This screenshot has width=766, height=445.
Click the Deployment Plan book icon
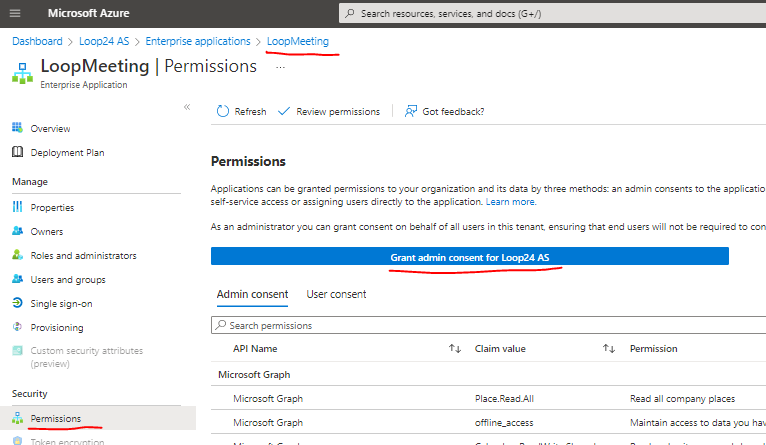click(18, 152)
